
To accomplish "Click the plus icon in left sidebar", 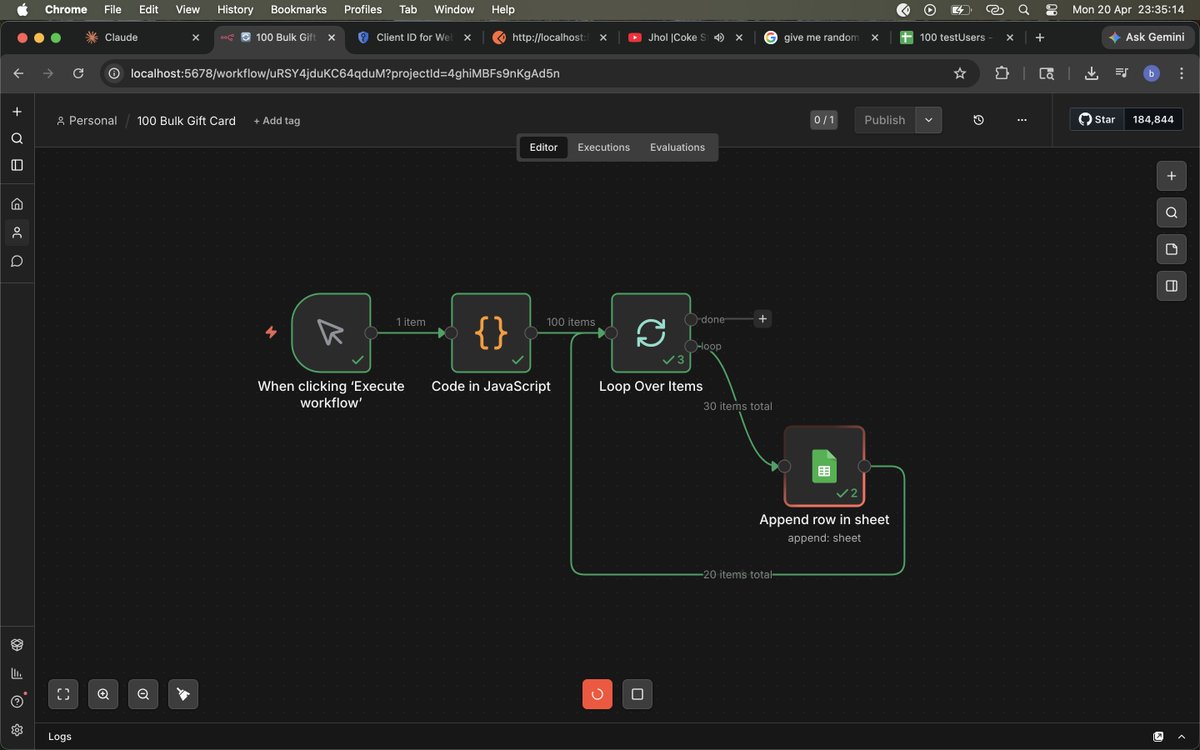I will point(17,112).
